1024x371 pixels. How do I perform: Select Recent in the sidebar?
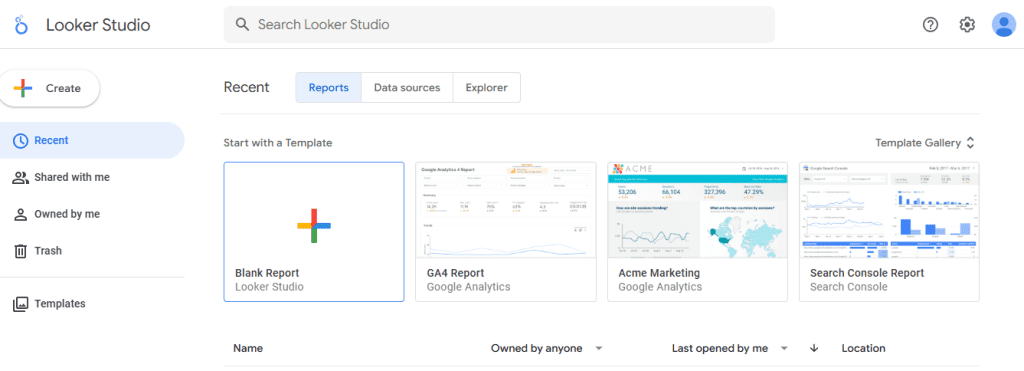(92, 140)
